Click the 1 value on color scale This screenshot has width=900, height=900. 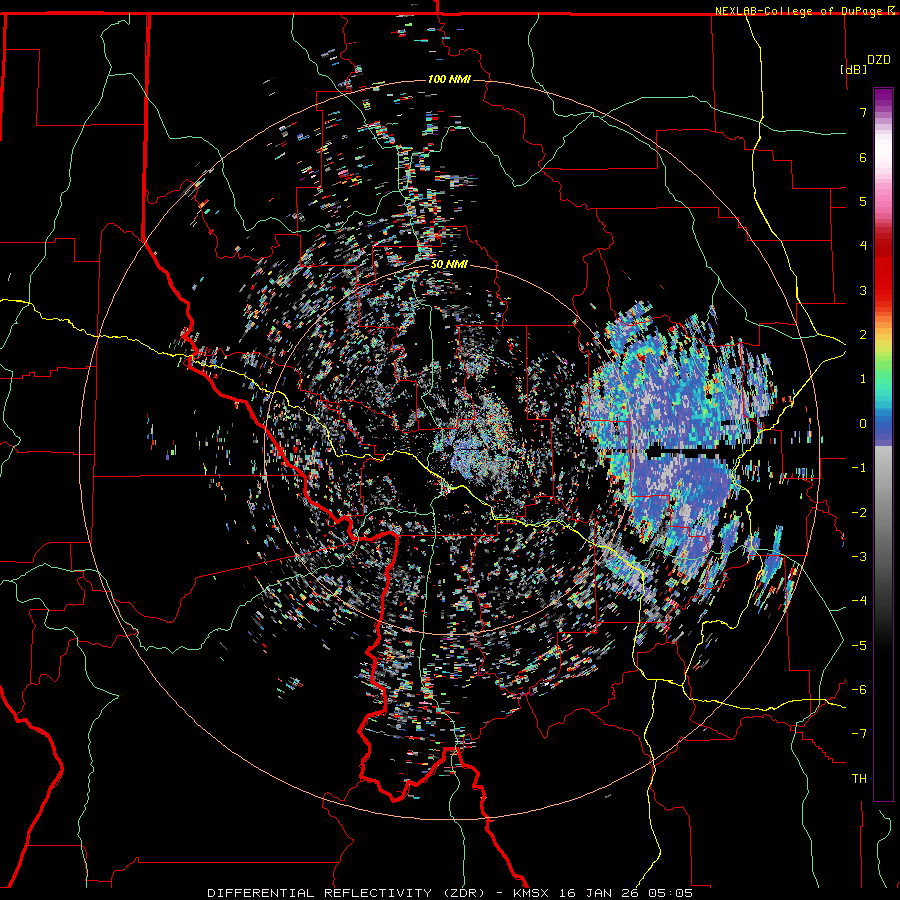[863, 379]
